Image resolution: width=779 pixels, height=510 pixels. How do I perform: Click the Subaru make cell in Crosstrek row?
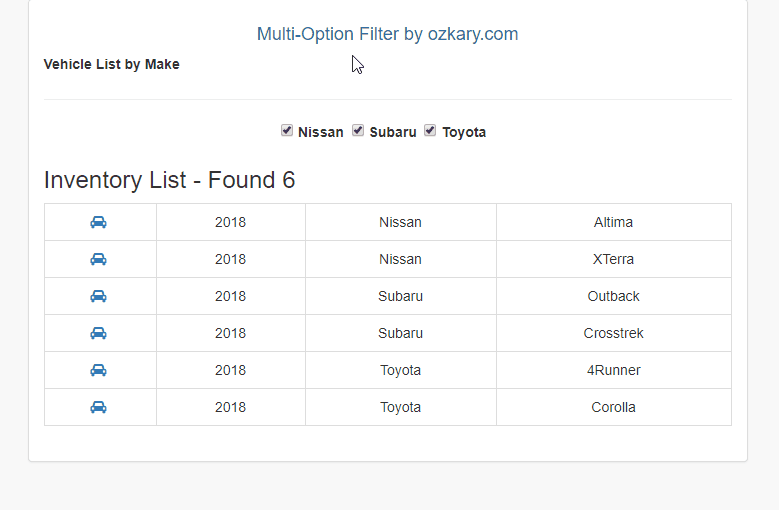point(400,333)
